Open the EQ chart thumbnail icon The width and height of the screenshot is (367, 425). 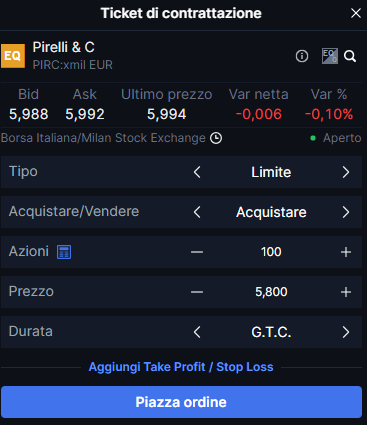click(x=330, y=56)
